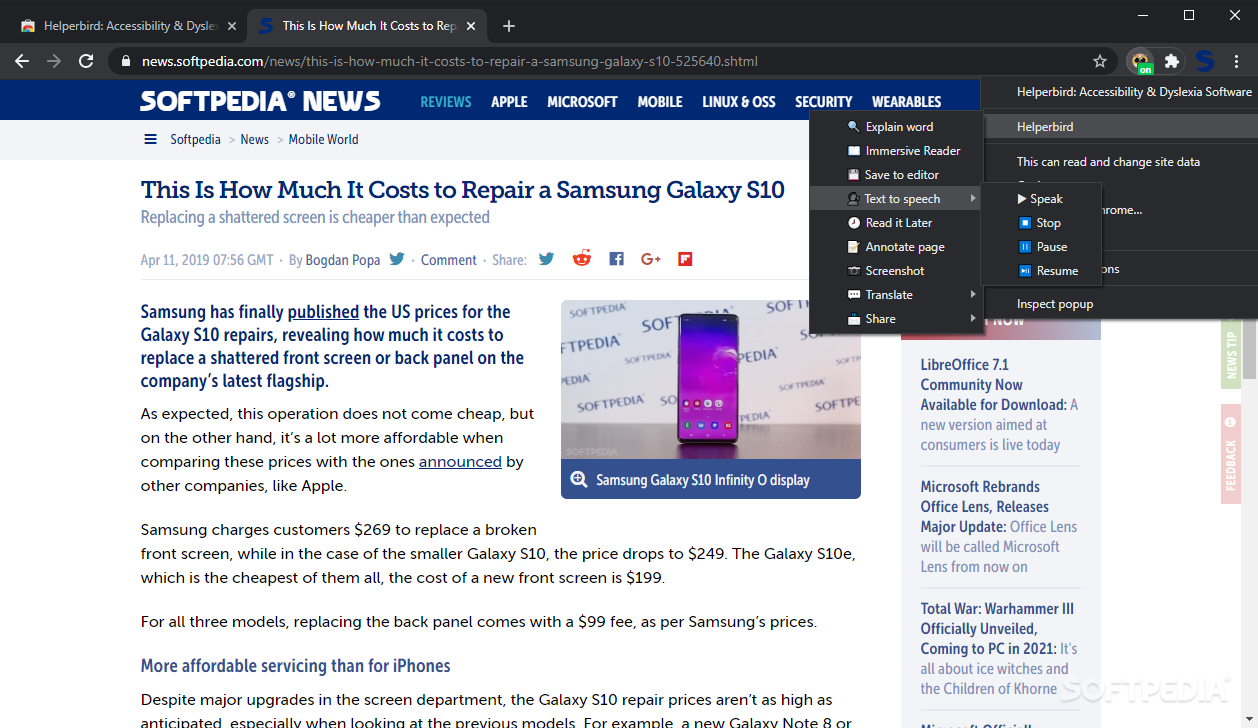1258x728 pixels.
Task: Open Immersive Reader from the menu
Action: point(895,151)
